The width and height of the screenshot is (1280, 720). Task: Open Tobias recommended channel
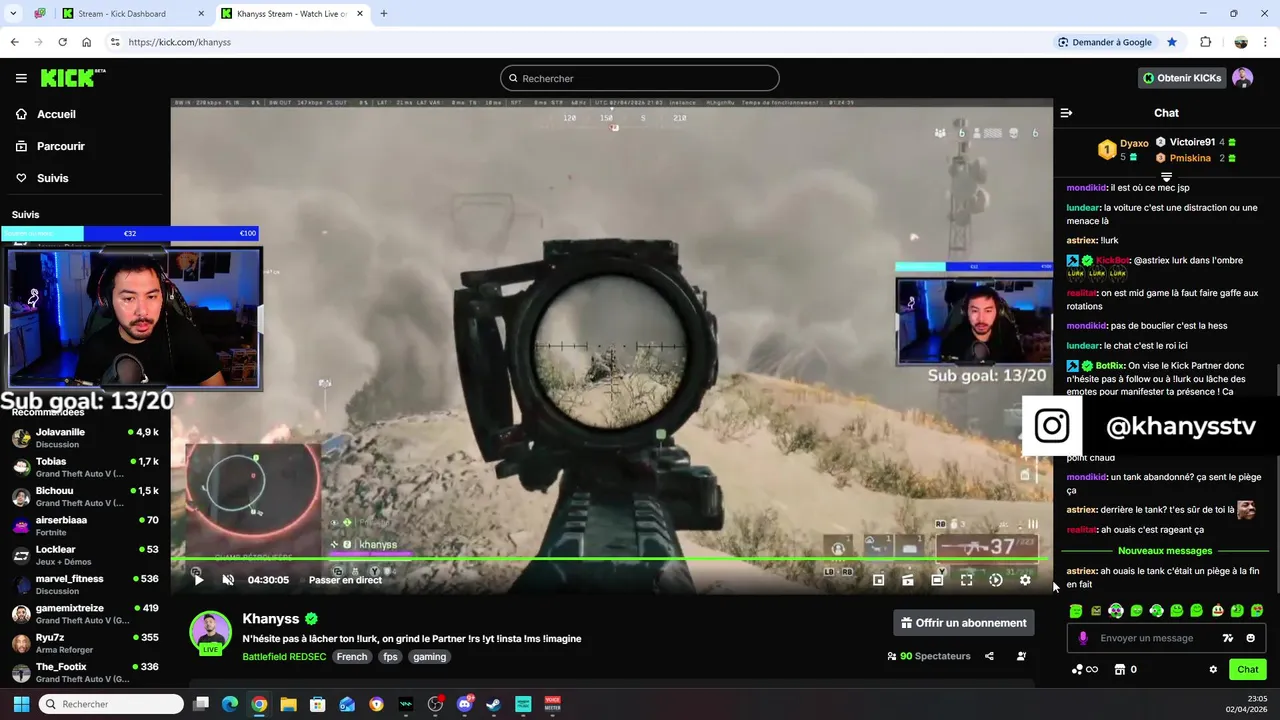coord(85,468)
